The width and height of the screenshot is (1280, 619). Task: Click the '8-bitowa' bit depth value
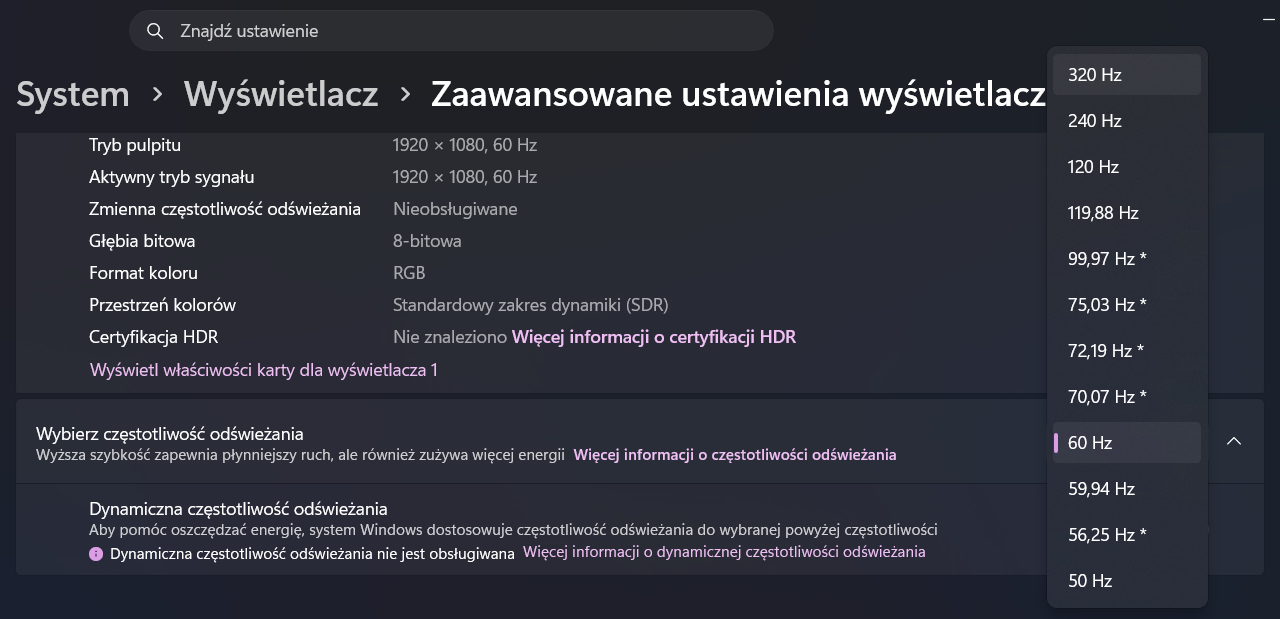click(427, 241)
